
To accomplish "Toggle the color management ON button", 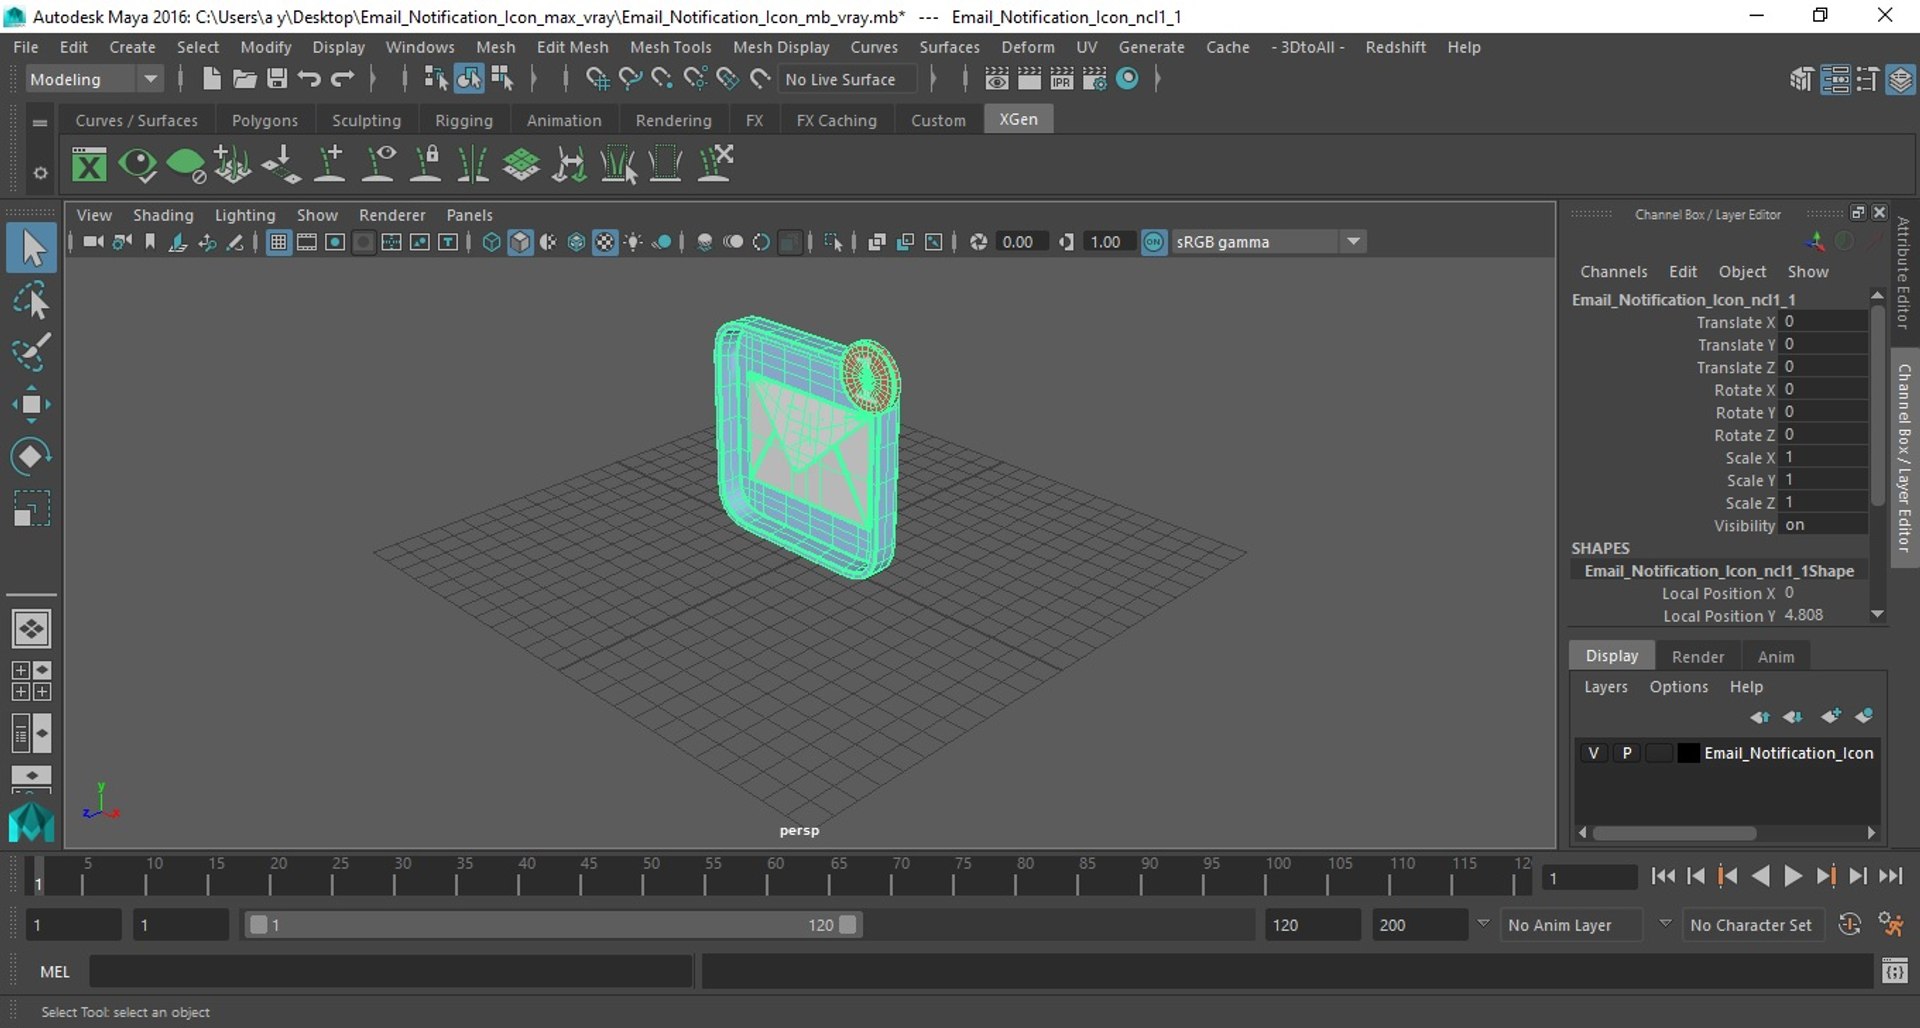I will (x=1154, y=242).
